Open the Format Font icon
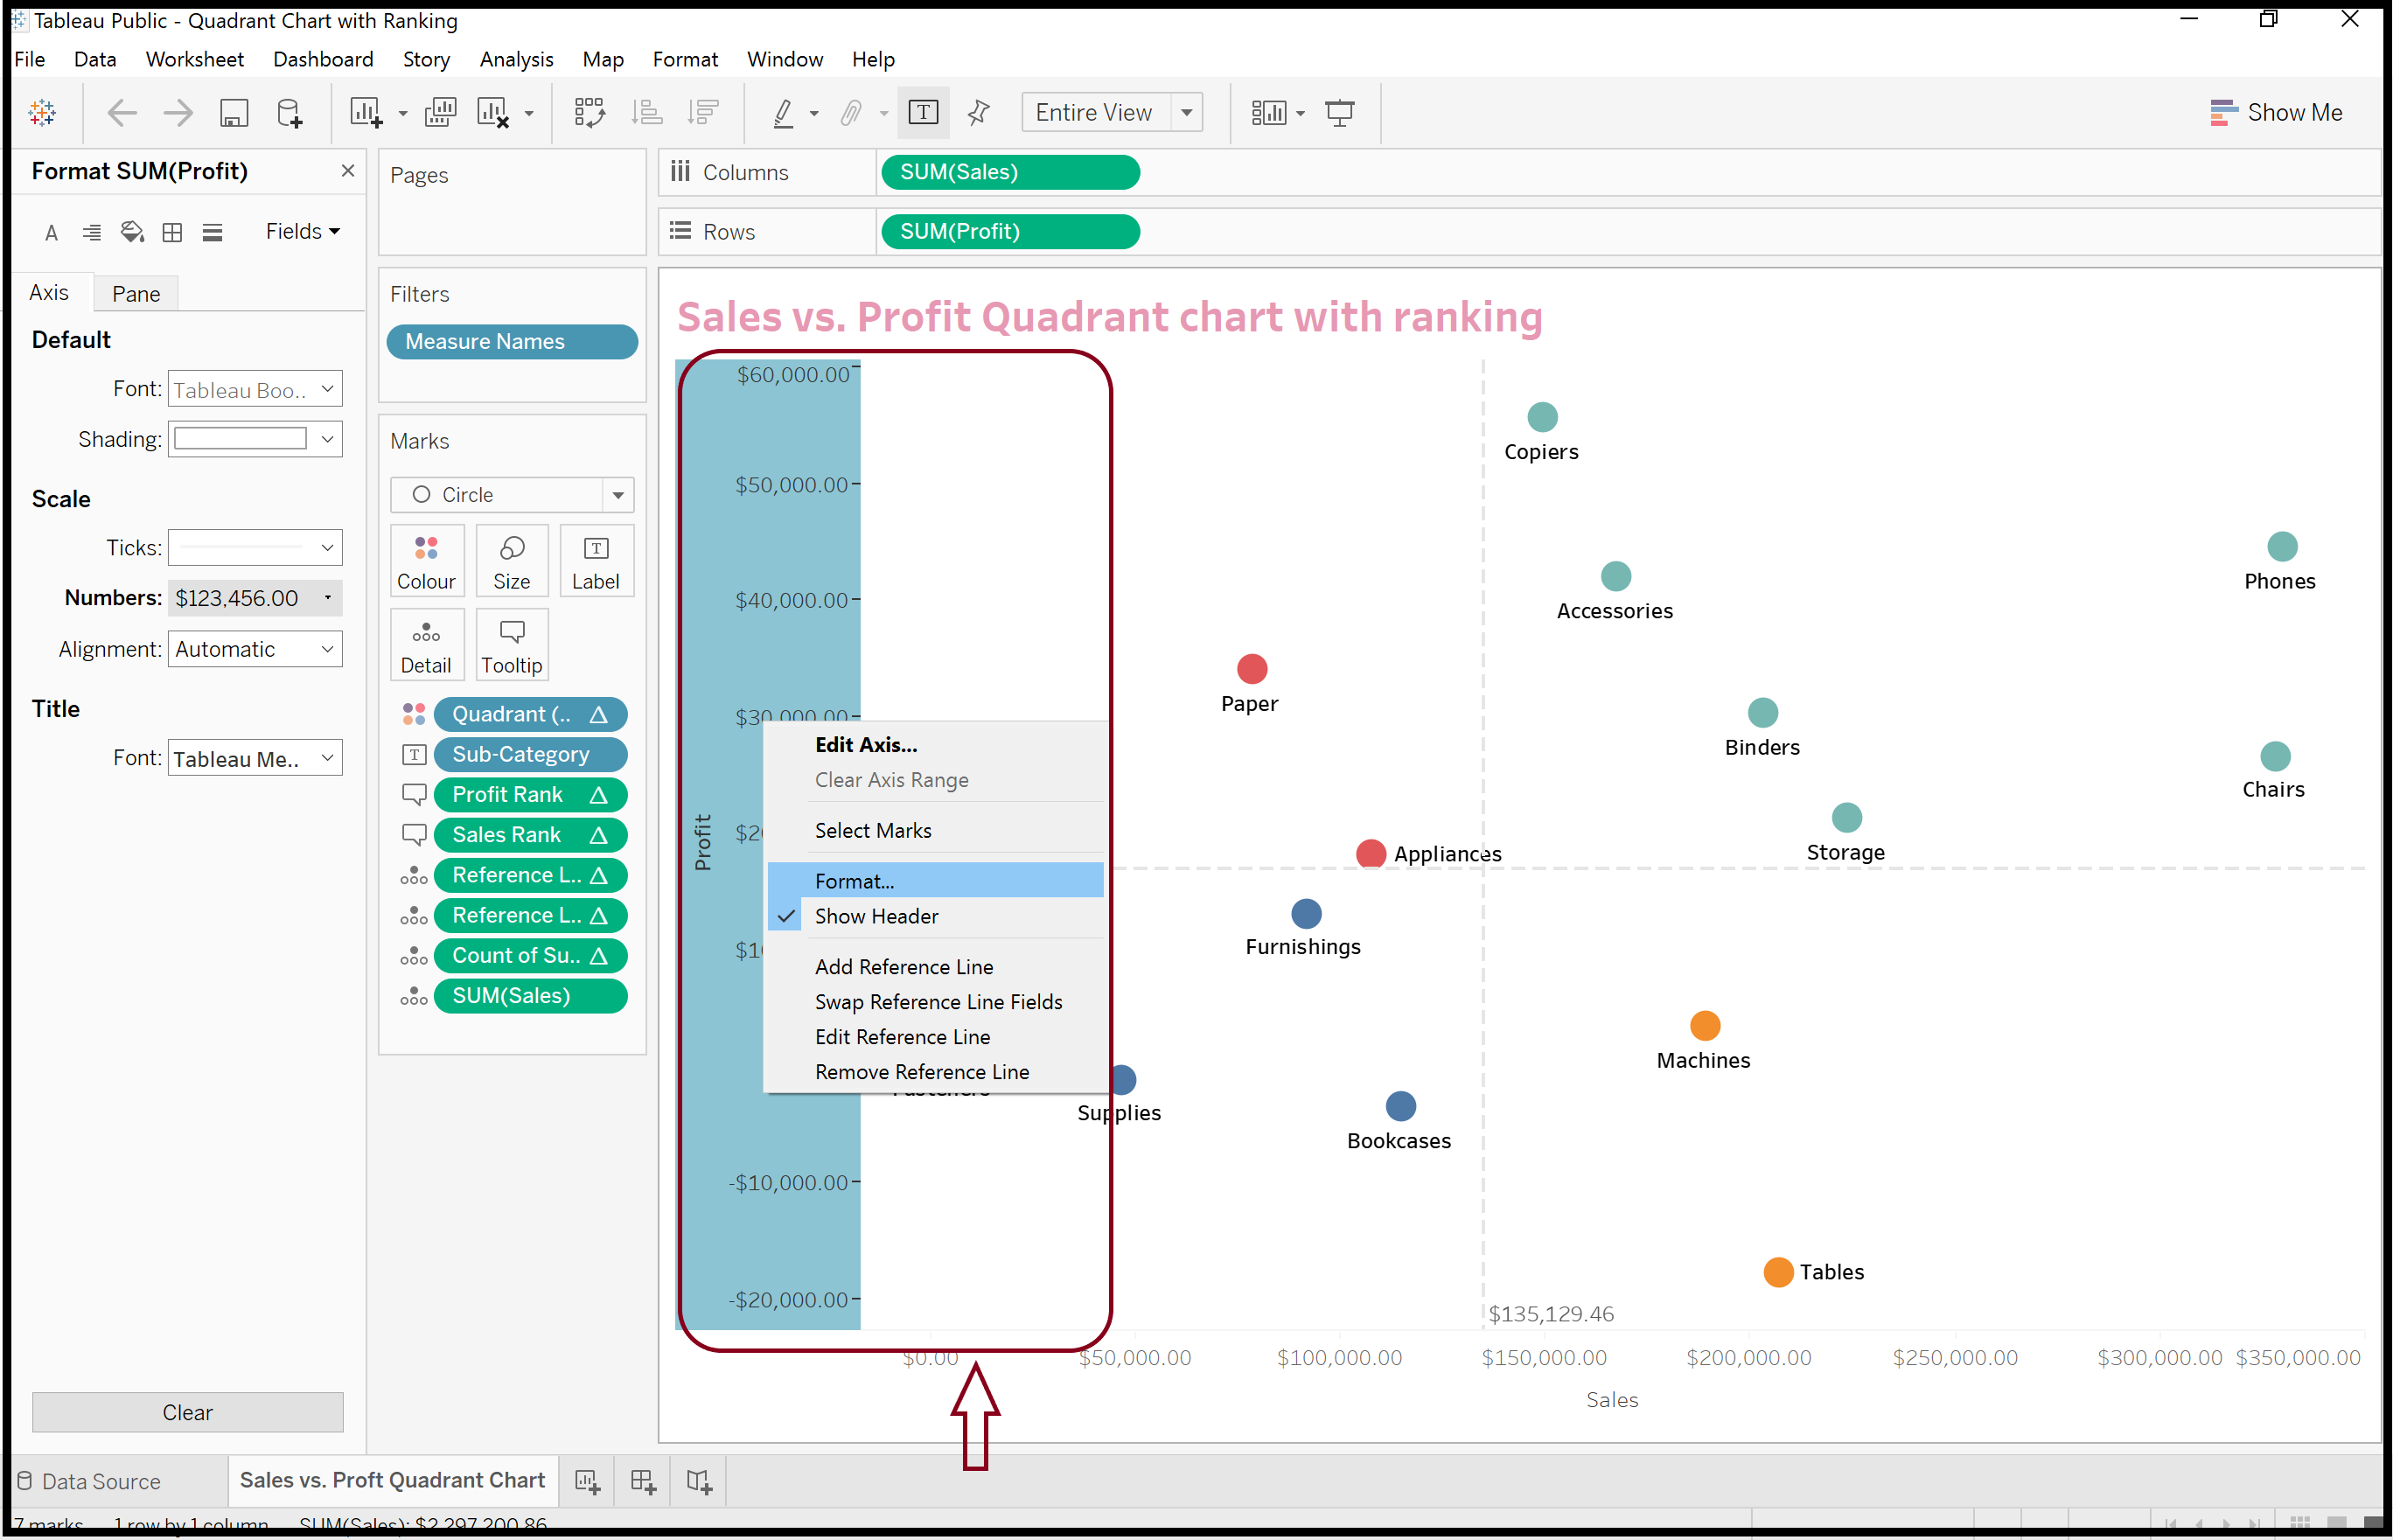 (x=52, y=233)
